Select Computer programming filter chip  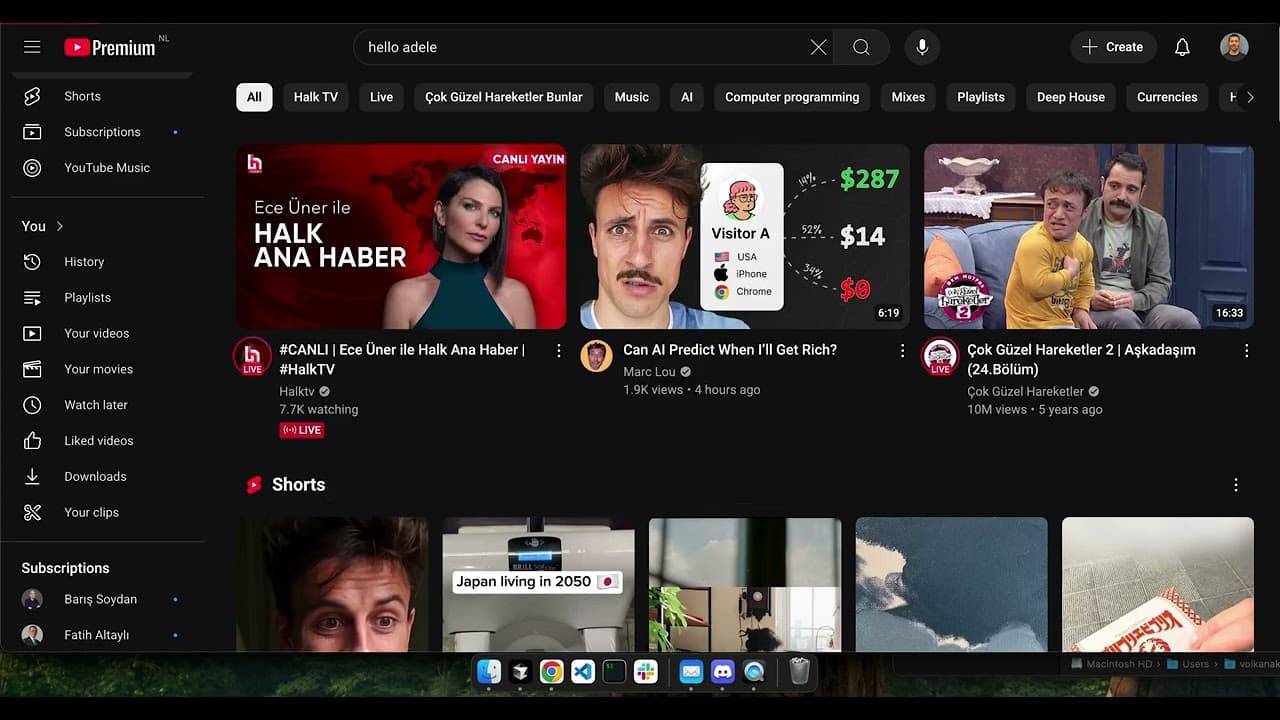click(792, 97)
